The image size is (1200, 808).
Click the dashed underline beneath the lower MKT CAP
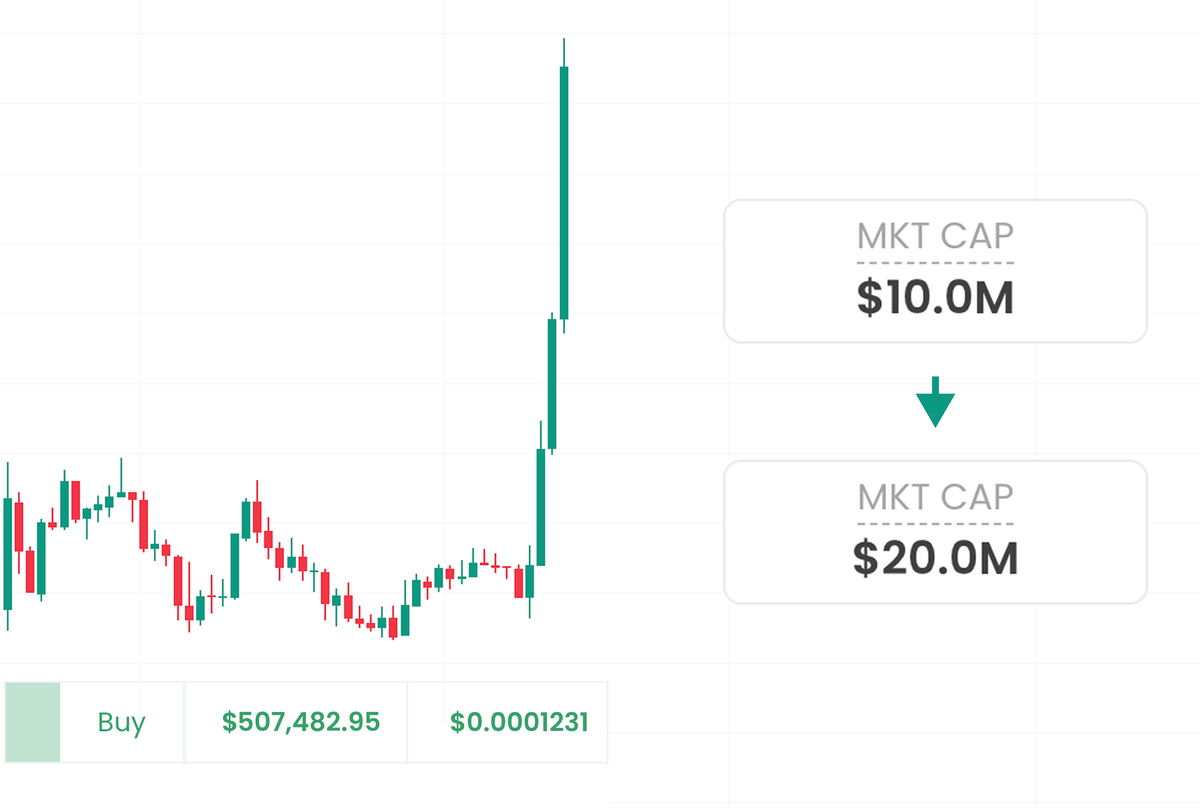935,523
